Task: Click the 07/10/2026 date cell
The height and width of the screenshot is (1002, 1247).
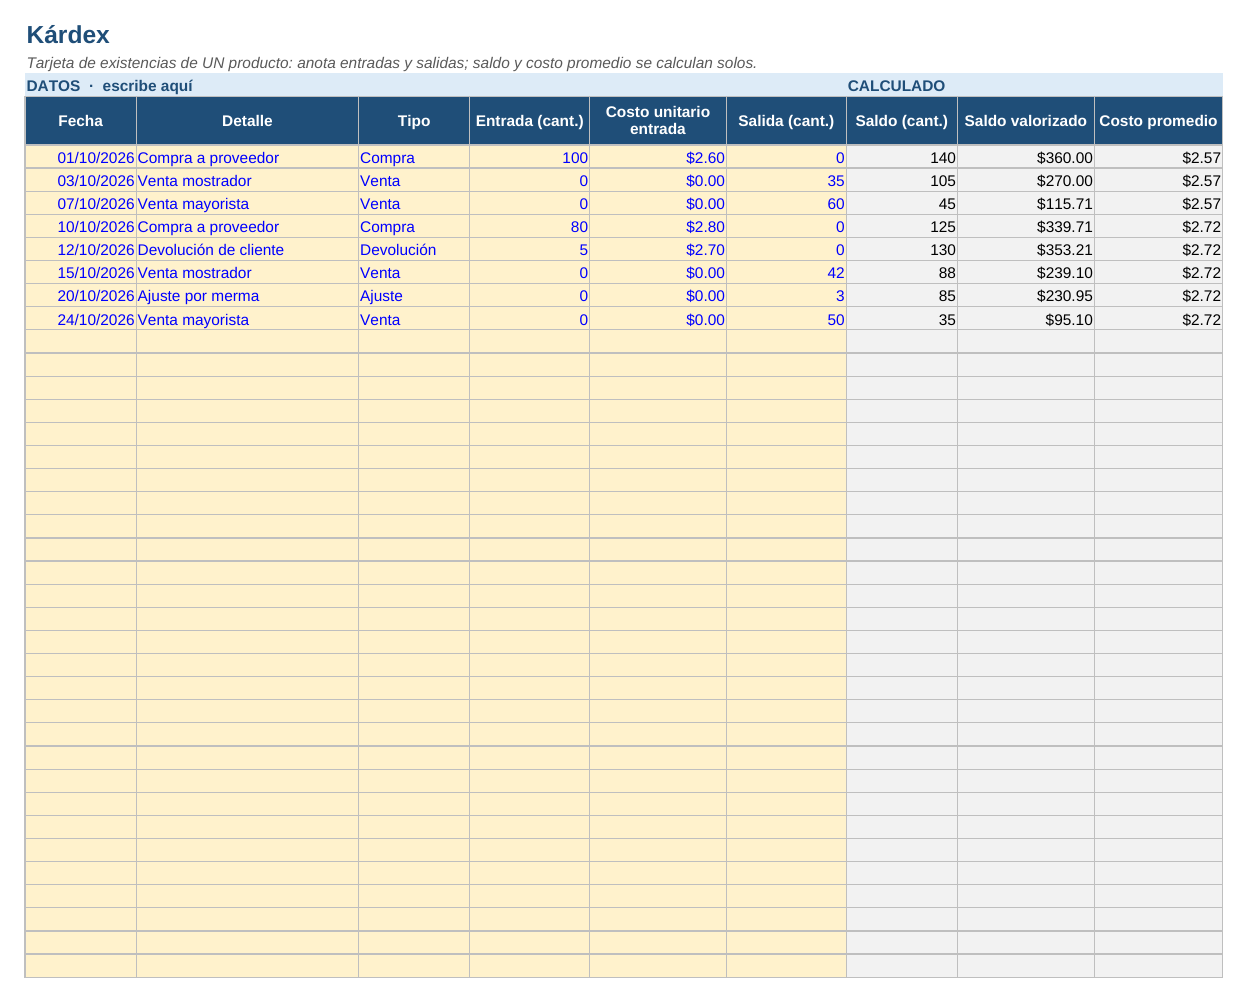Action: [81, 204]
